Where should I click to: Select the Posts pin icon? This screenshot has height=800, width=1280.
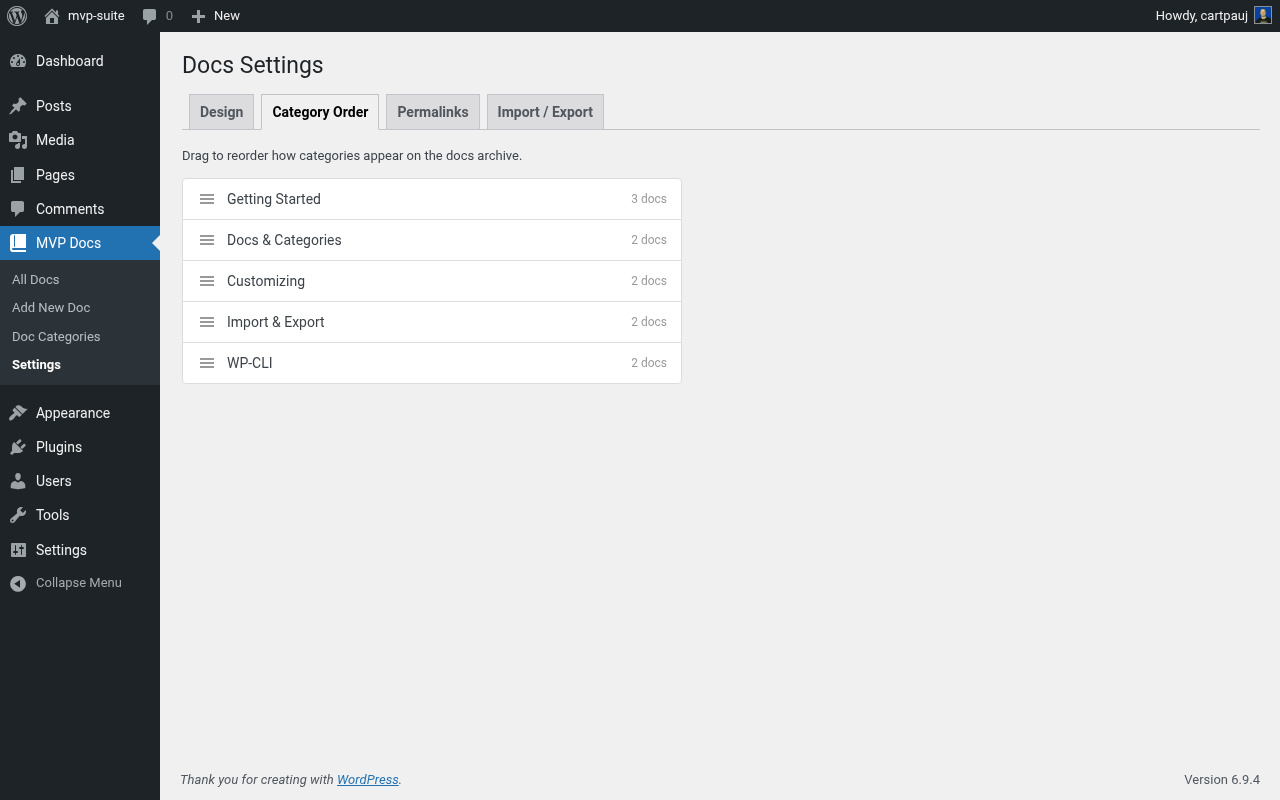coord(20,106)
